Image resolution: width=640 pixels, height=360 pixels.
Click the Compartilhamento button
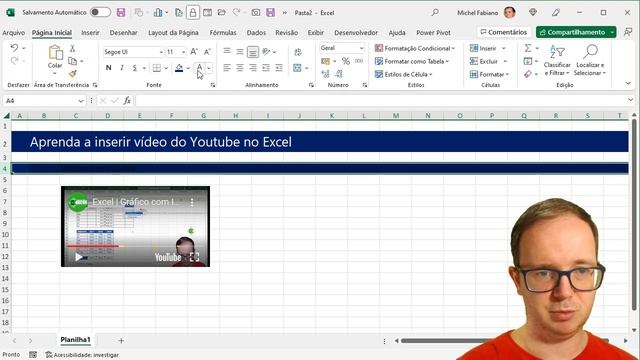tap(572, 32)
